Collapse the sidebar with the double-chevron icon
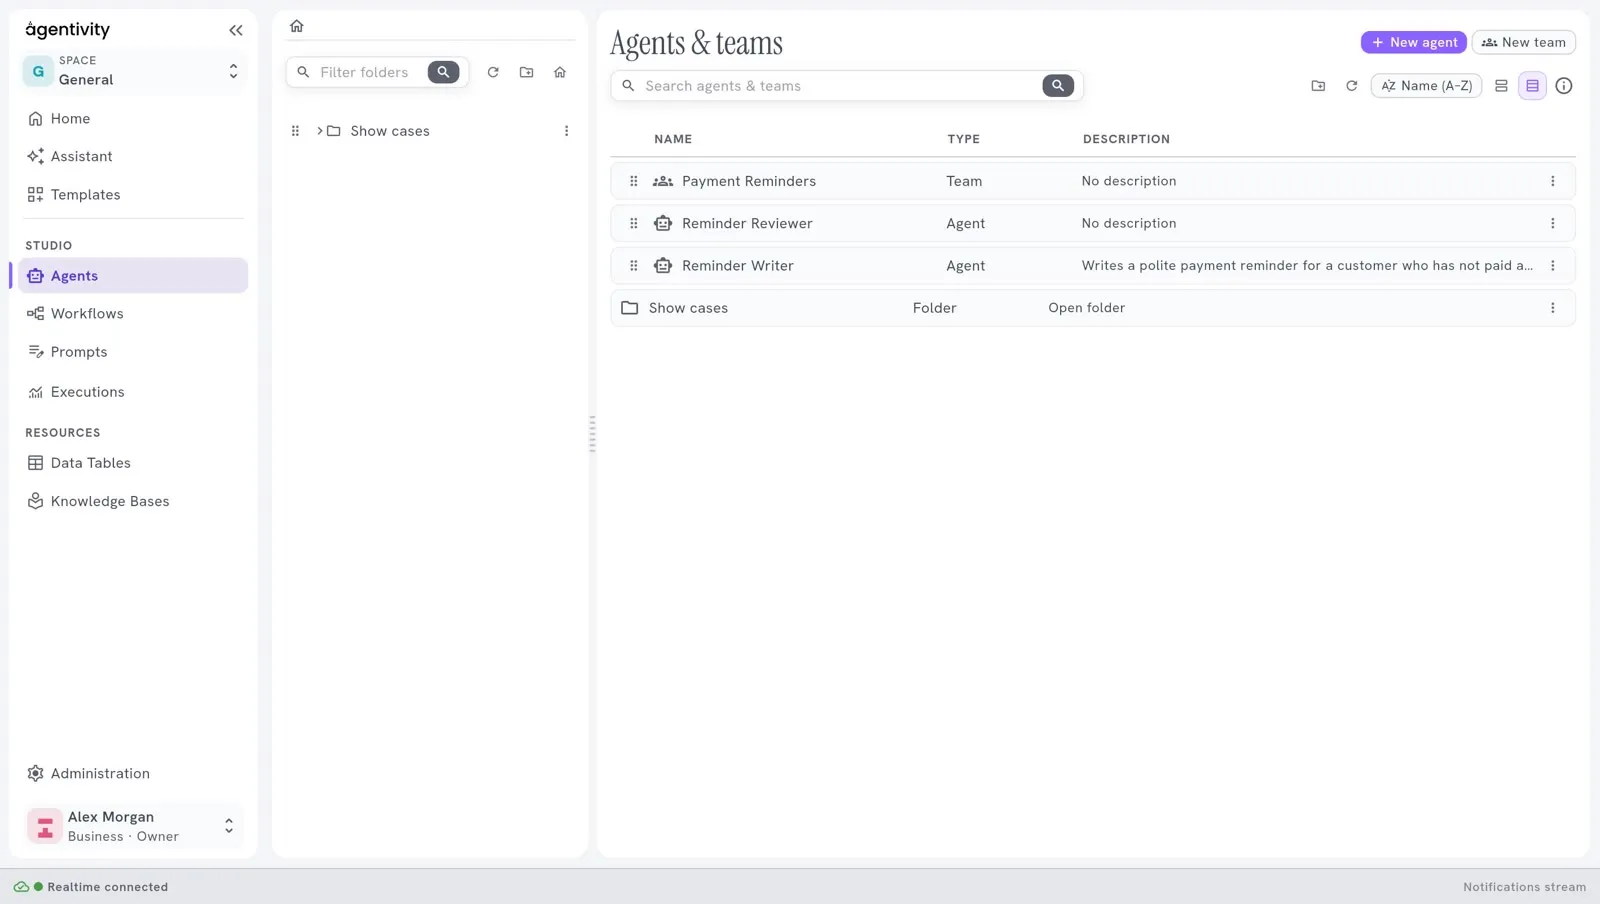1600x904 pixels. [x=236, y=30]
